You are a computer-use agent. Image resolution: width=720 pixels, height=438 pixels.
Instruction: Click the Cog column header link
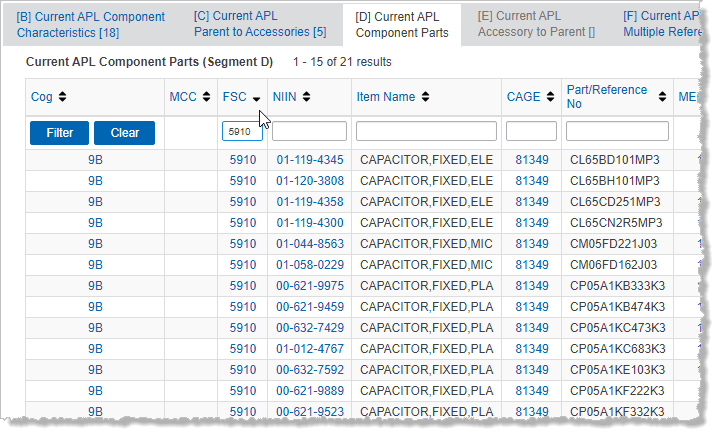[x=42, y=97]
